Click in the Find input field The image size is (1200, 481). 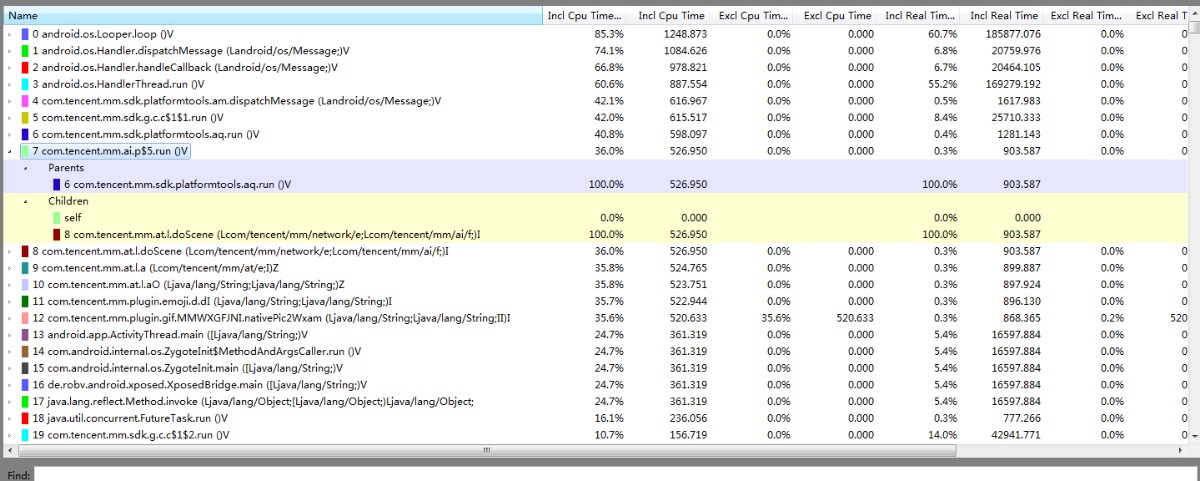pyautogui.click(x=615, y=473)
